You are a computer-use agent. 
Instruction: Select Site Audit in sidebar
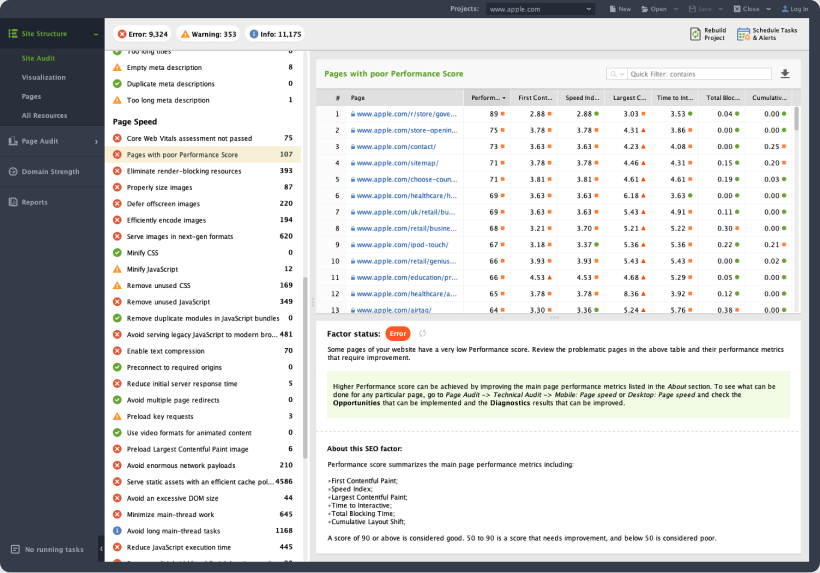38,59
